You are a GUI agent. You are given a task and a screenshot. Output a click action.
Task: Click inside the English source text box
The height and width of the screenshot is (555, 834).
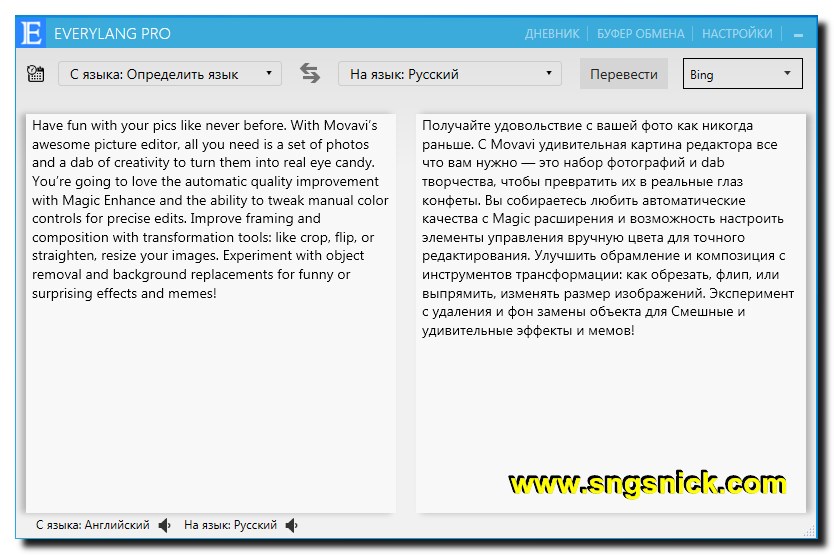click(x=211, y=313)
